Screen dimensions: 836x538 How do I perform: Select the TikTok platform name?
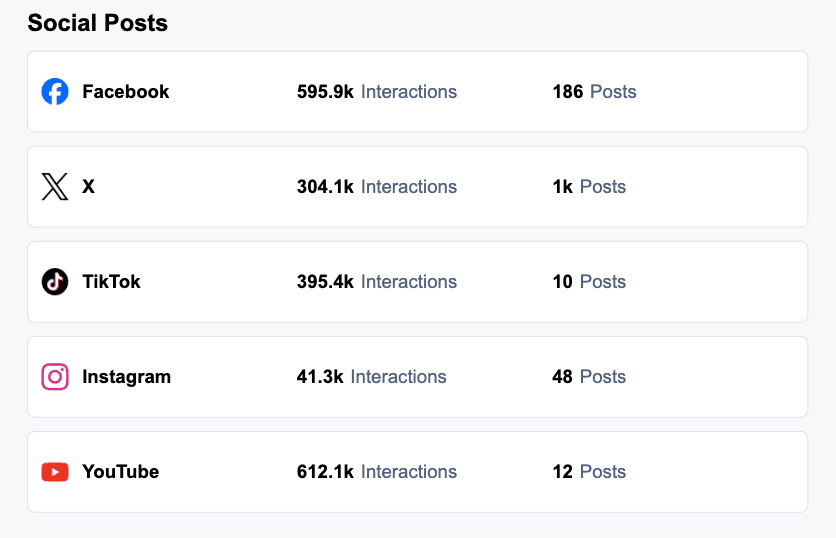[111, 282]
